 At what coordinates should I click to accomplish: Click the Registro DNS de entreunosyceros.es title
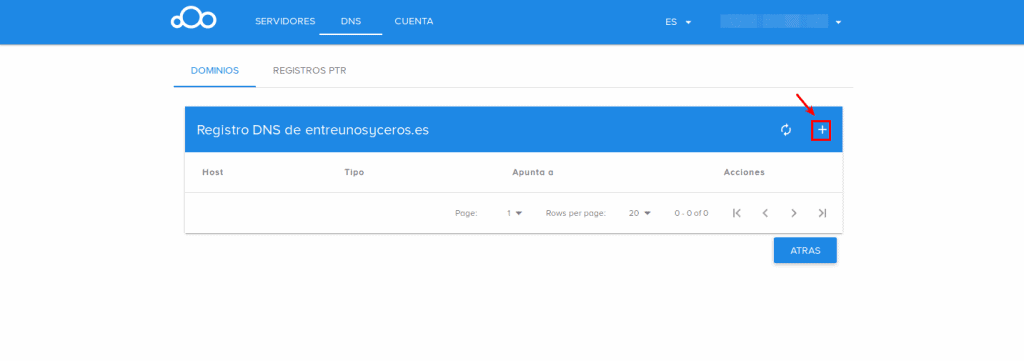[313, 130]
